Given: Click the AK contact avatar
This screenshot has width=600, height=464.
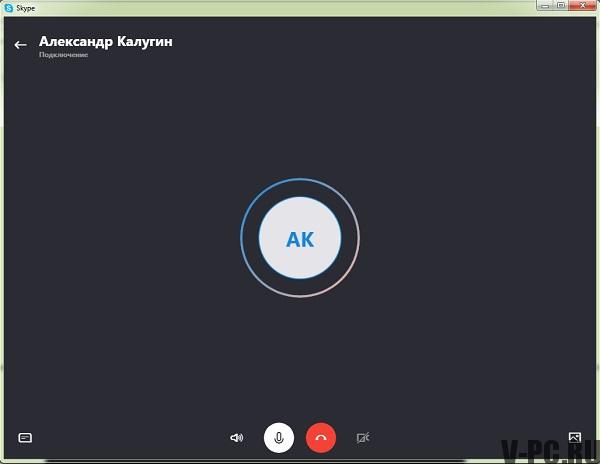Looking at the screenshot, I should [x=300, y=238].
